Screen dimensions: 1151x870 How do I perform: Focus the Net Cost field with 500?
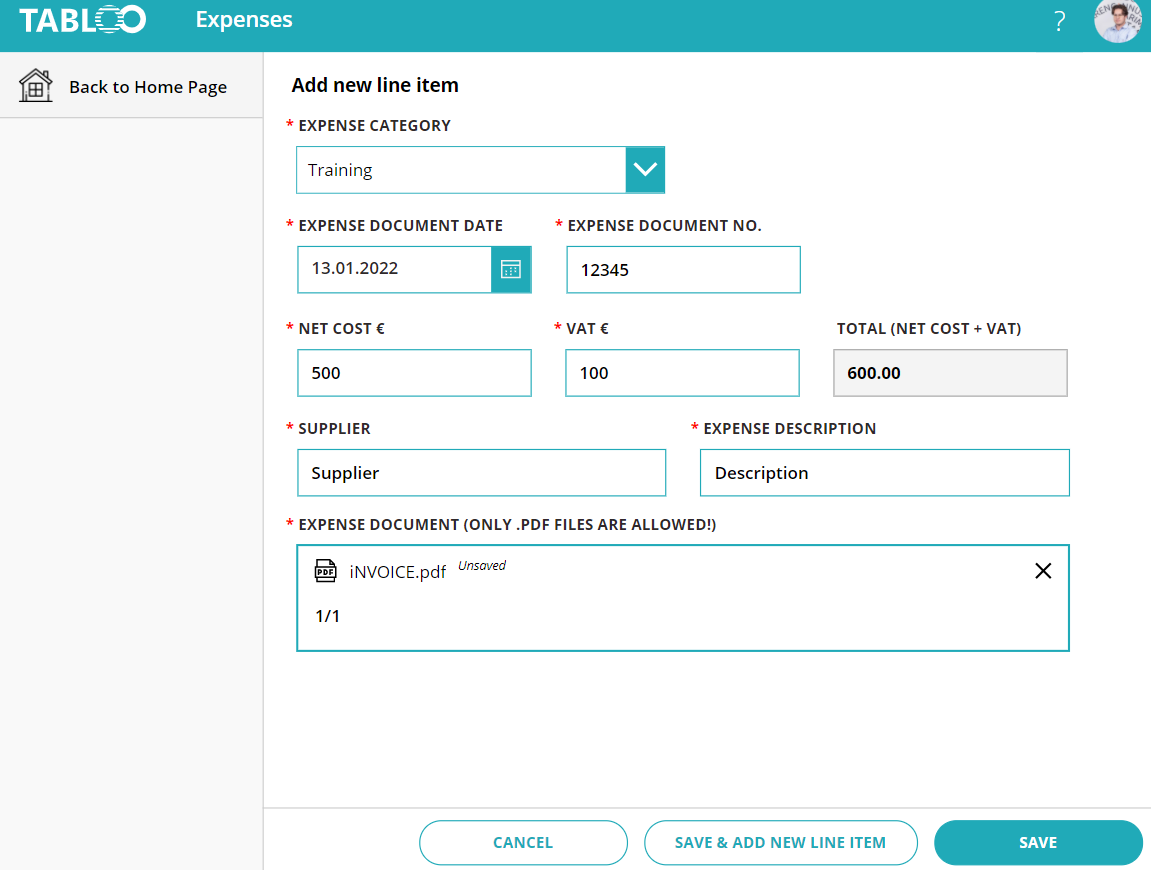[x=414, y=373]
